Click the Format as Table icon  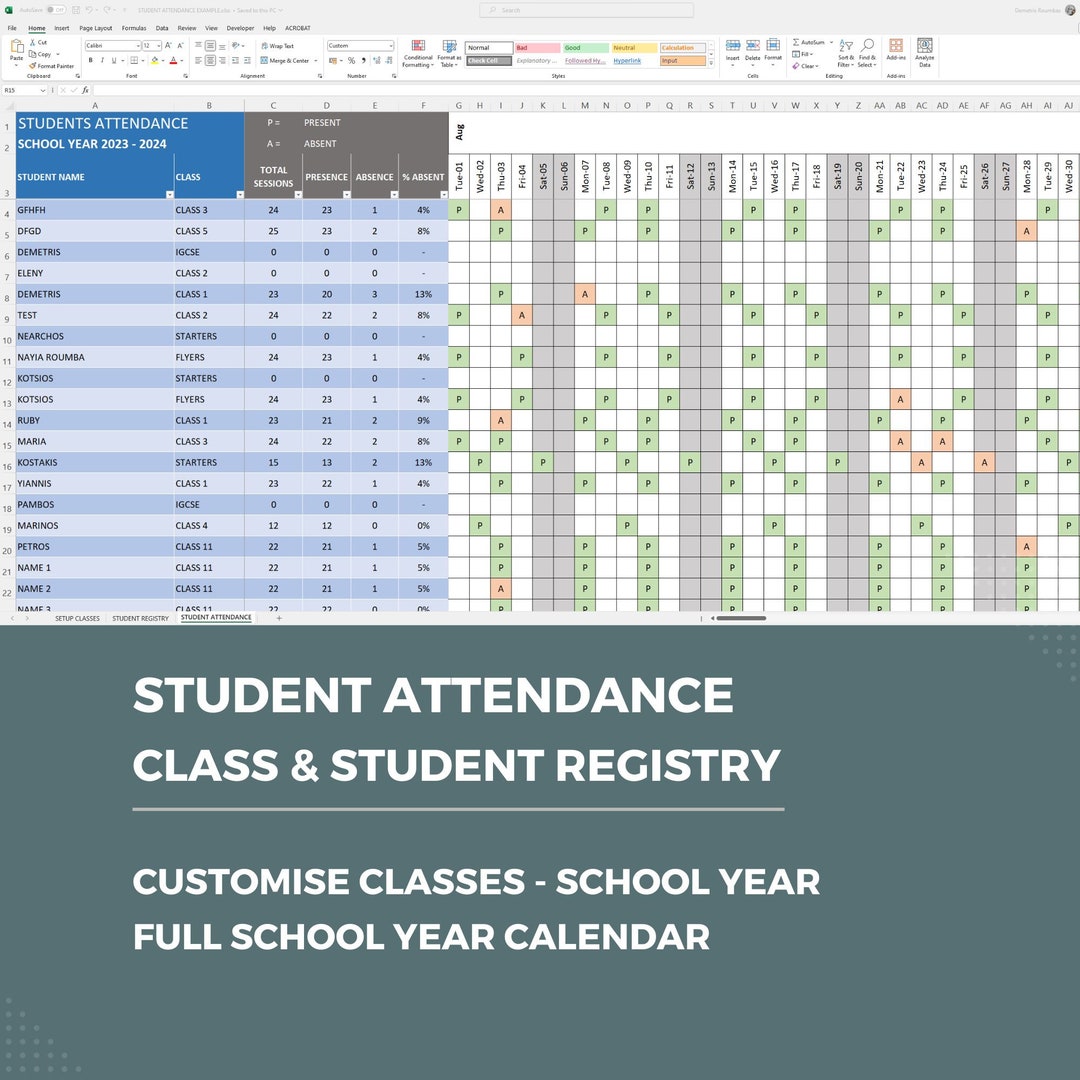(x=447, y=53)
